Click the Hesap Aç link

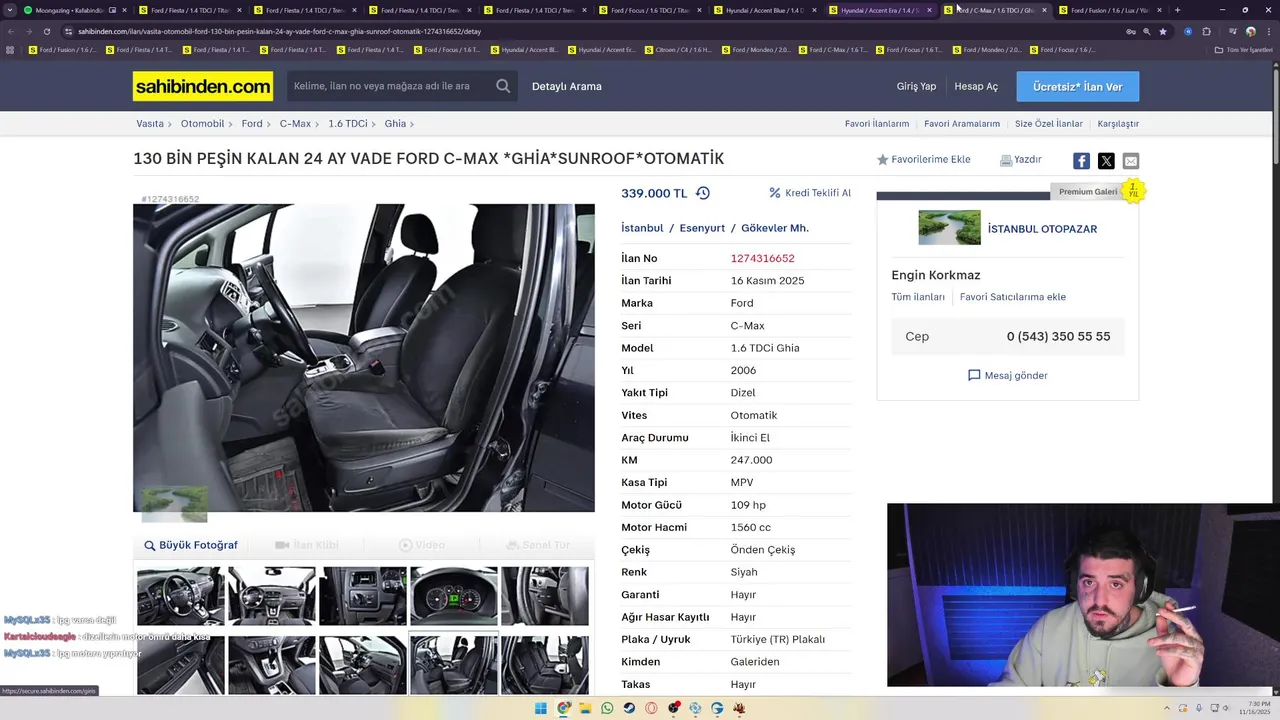[976, 86]
